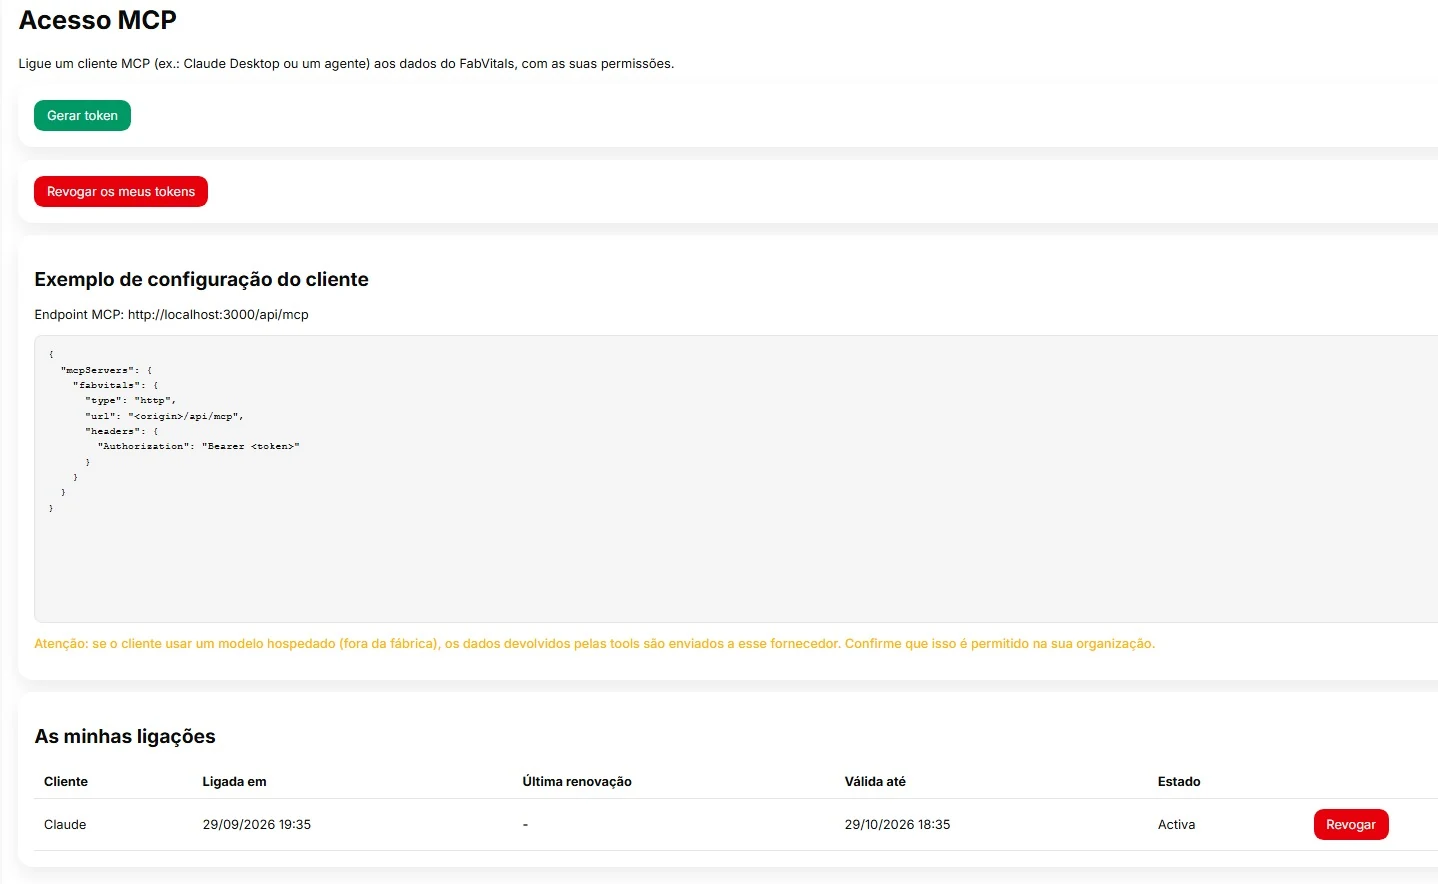
Task: Click inside the JSON configuration code box
Action: pyautogui.click(x=736, y=479)
